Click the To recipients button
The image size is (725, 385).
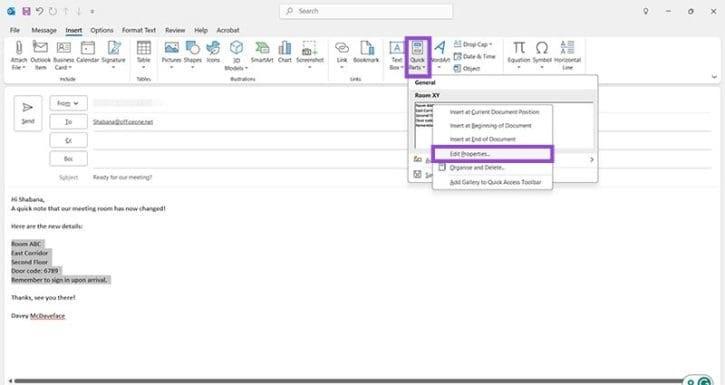(x=68, y=122)
